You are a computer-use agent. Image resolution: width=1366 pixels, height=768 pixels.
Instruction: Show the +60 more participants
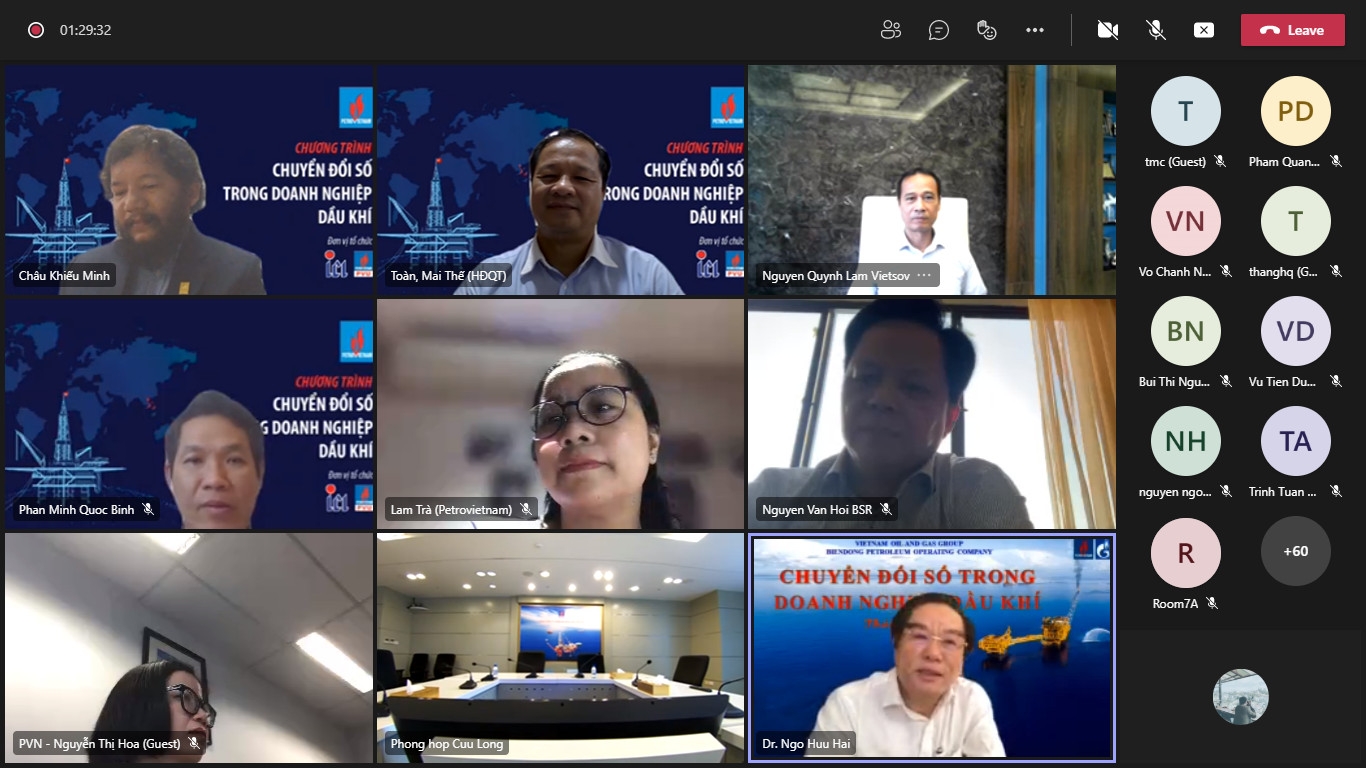click(x=1296, y=551)
